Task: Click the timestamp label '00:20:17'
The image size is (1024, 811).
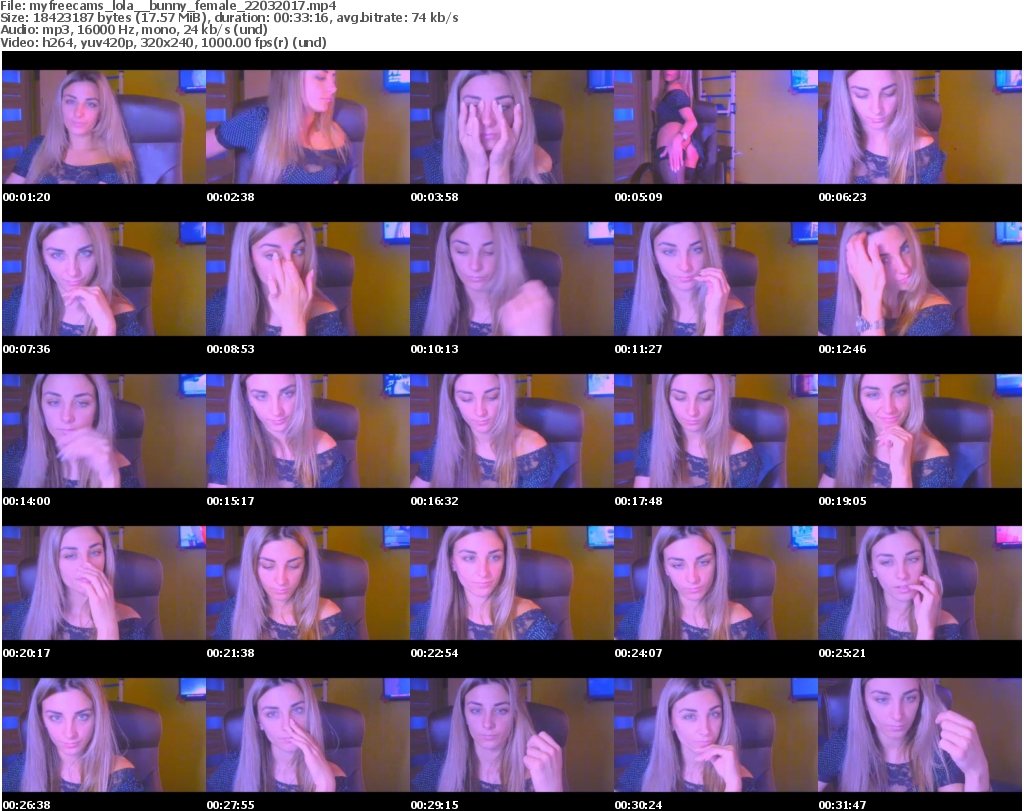Action: tap(26, 653)
